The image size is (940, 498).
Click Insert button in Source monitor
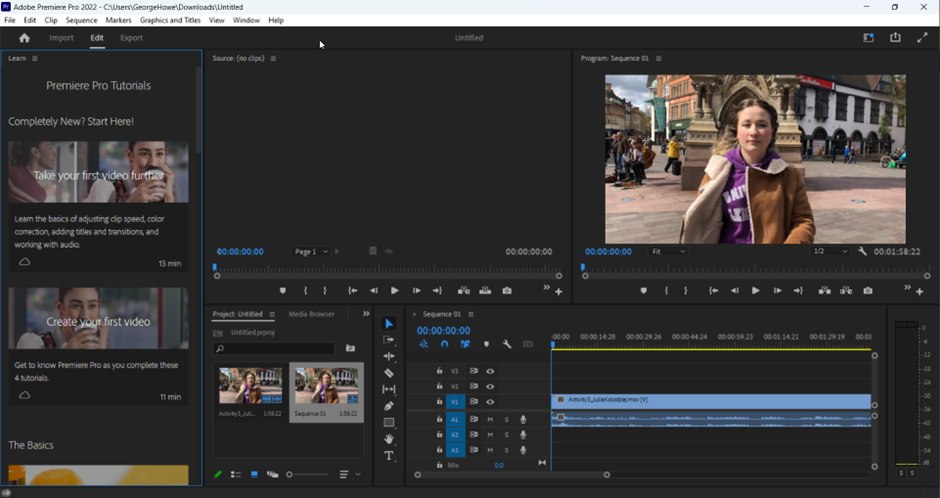point(463,291)
